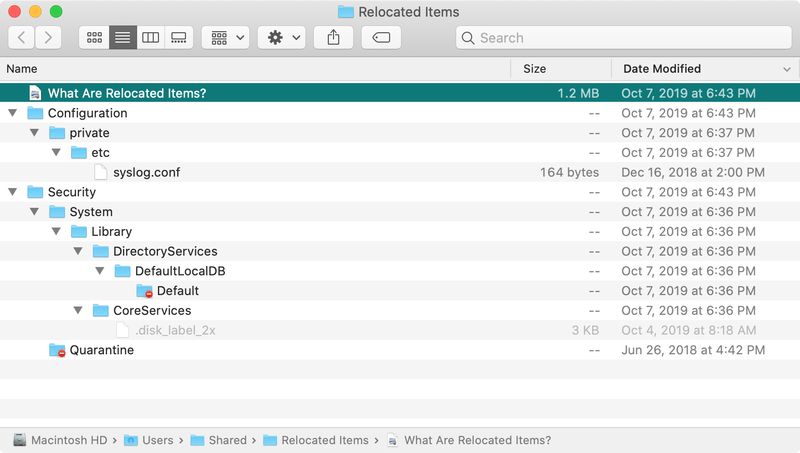Viewport: 800px width, 453px height.
Task: Click the 'DirectoryServices' folder name
Action: 165,251
